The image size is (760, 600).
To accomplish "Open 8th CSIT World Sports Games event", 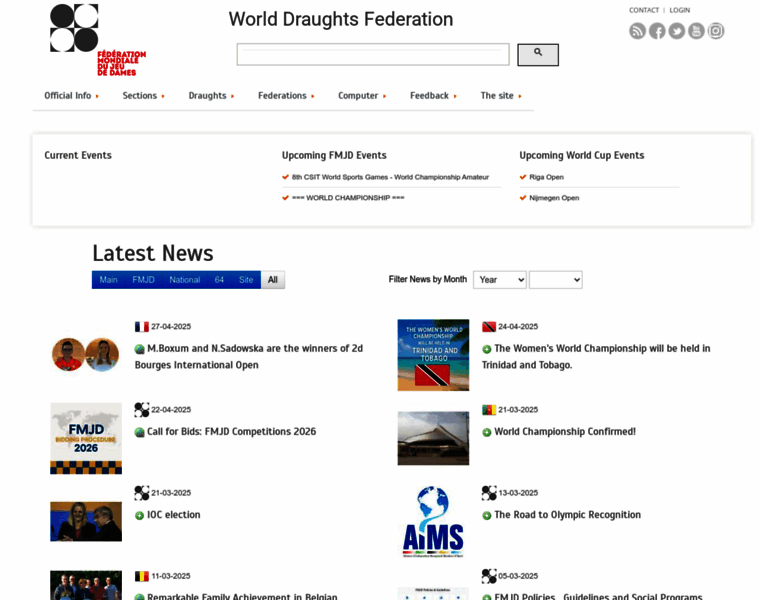I will tap(390, 177).
